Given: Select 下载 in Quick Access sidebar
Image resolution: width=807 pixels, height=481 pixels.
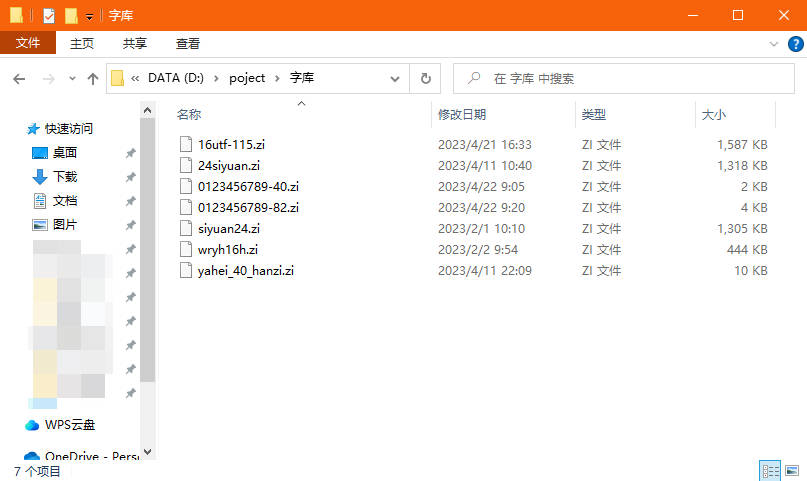Looking at the screenshot, I should click(x=65, y=177).
